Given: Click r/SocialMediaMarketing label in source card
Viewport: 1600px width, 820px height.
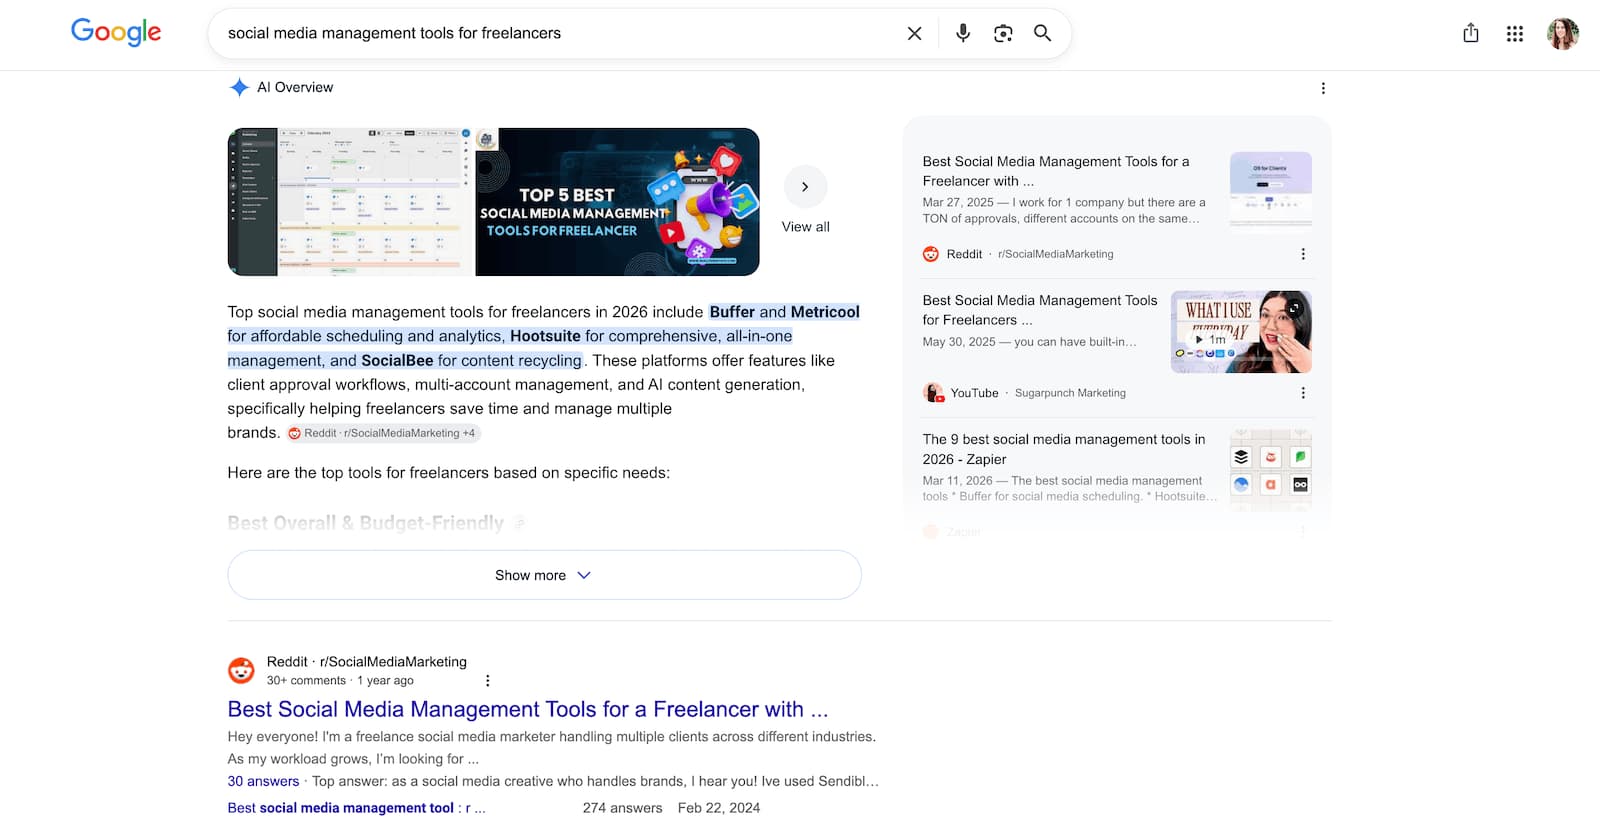Looking at the screenshot, I should pos(1055,254).
